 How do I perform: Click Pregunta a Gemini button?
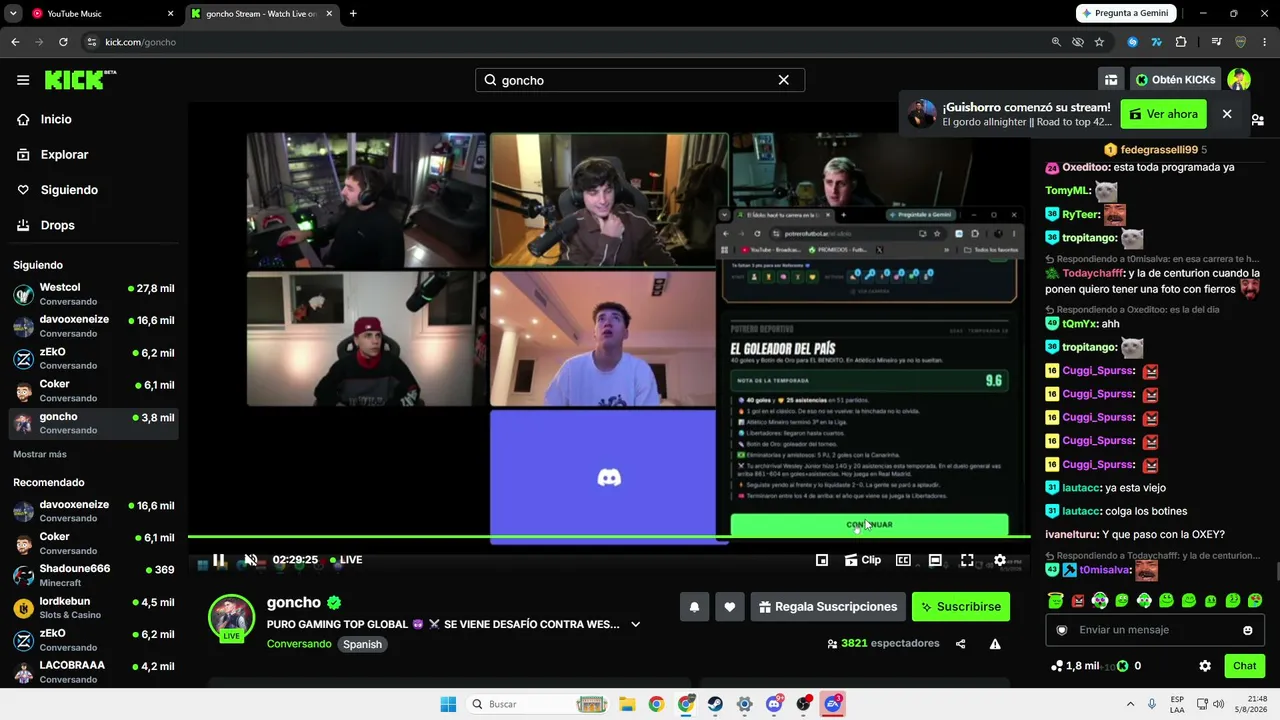point(1125,14)
